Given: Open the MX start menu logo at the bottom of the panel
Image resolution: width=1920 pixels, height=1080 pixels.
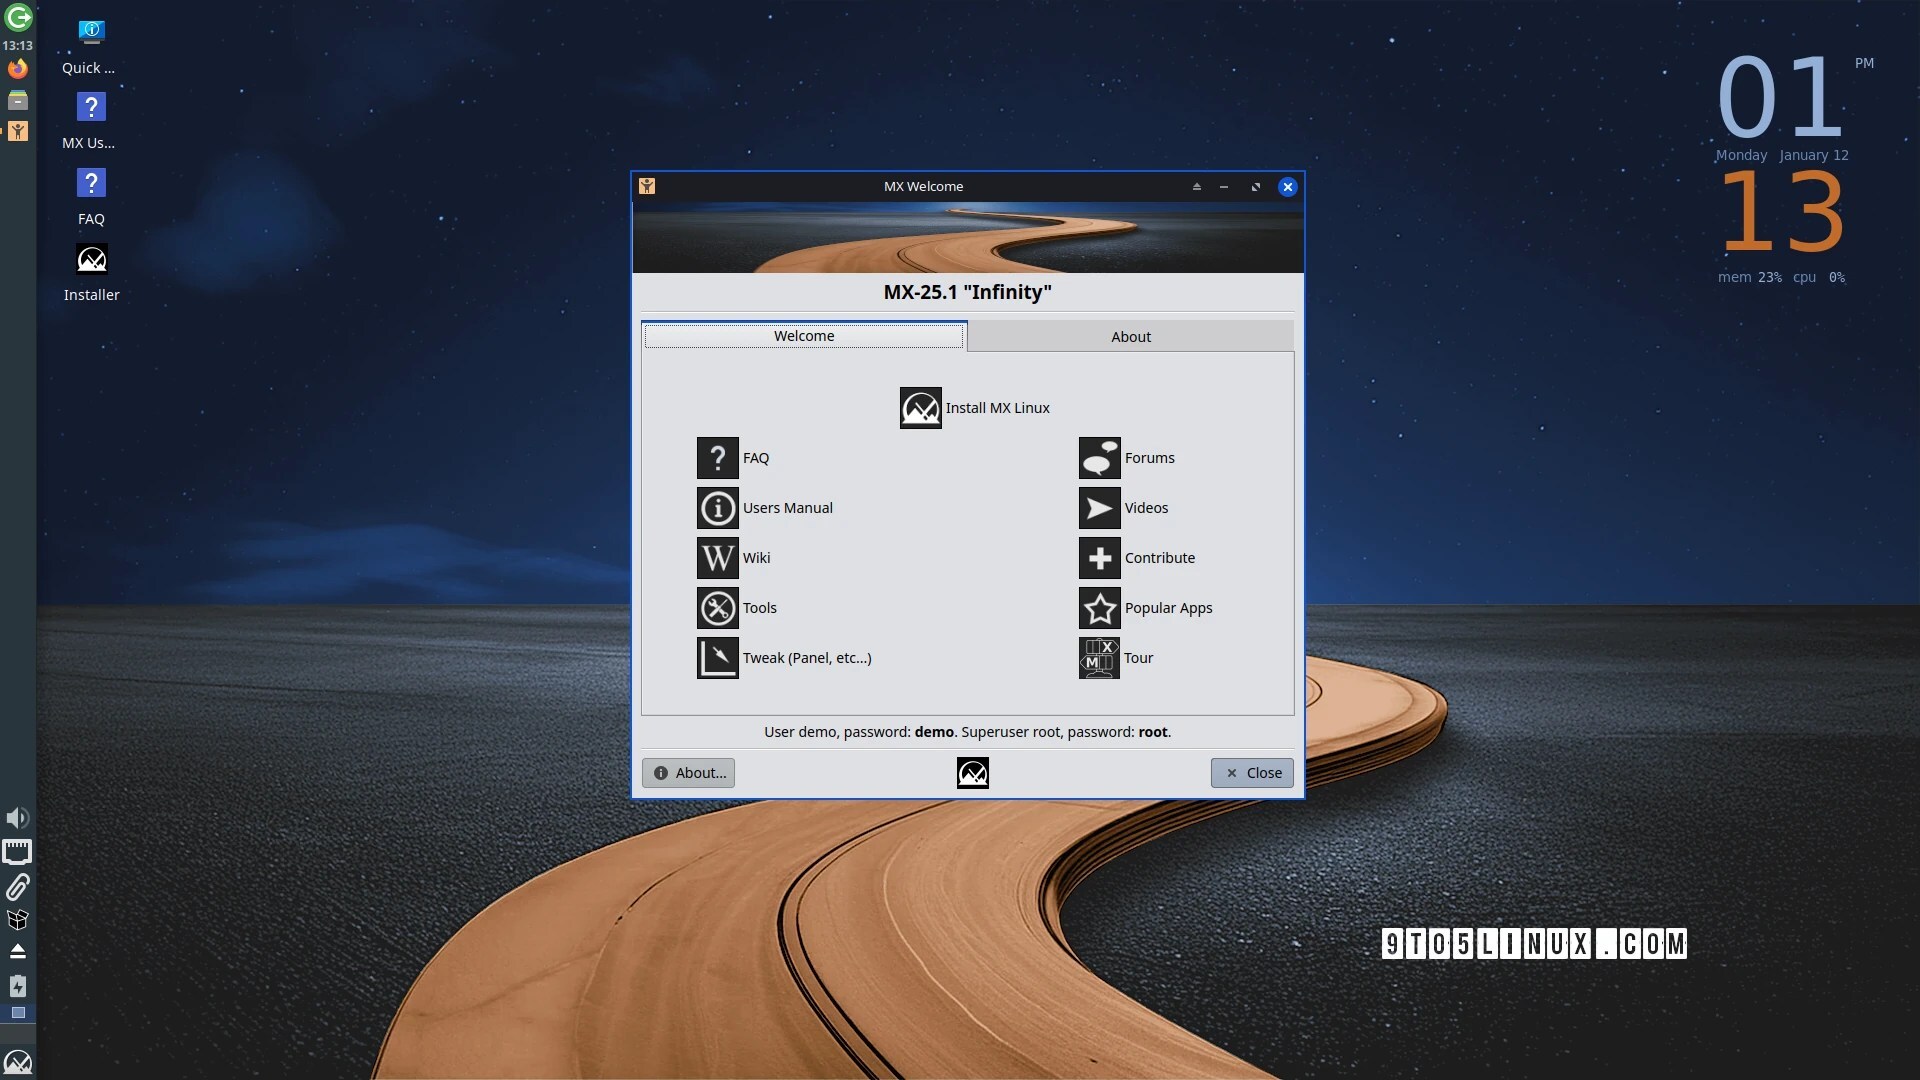Looking at the screenshot, I should (18, 1061).
